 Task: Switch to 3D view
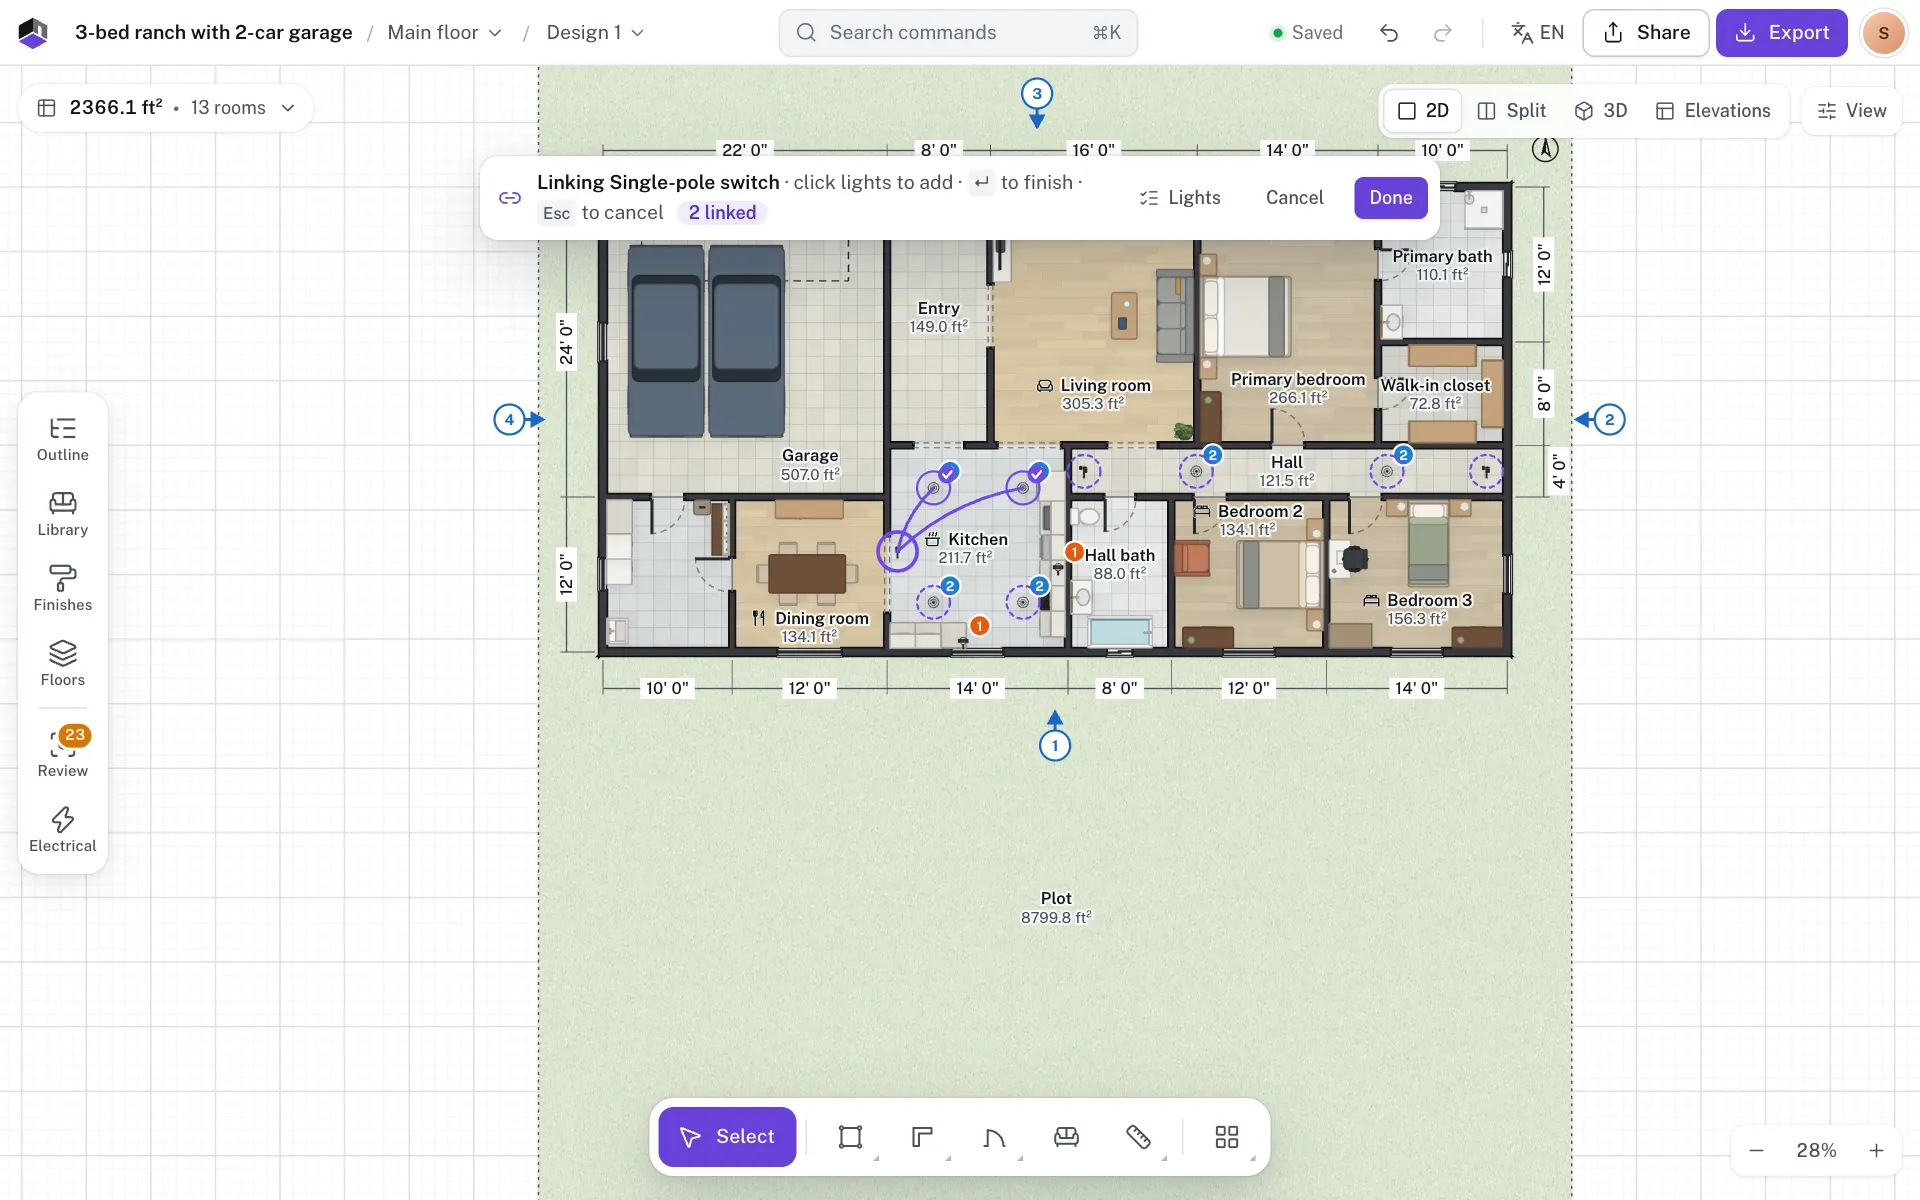coord(1601,111)
